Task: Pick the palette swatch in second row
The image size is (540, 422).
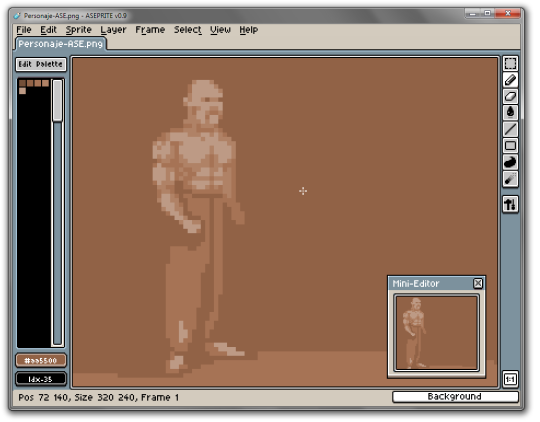Action: tap(22, 91)
